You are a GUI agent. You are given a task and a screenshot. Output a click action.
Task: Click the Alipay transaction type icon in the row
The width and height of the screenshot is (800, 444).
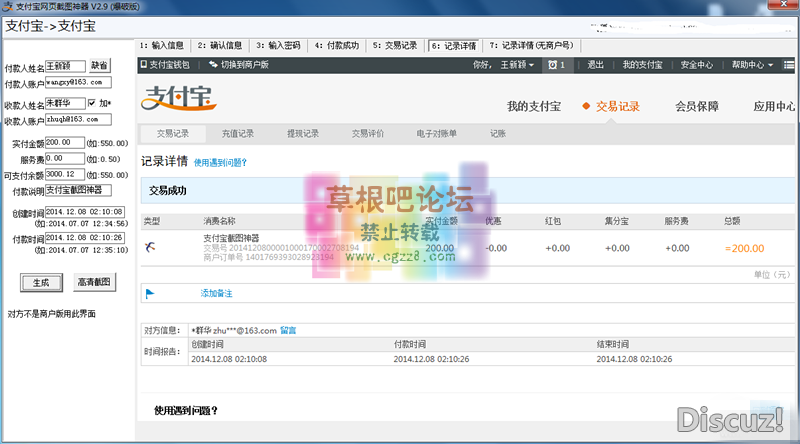[149, 248]
